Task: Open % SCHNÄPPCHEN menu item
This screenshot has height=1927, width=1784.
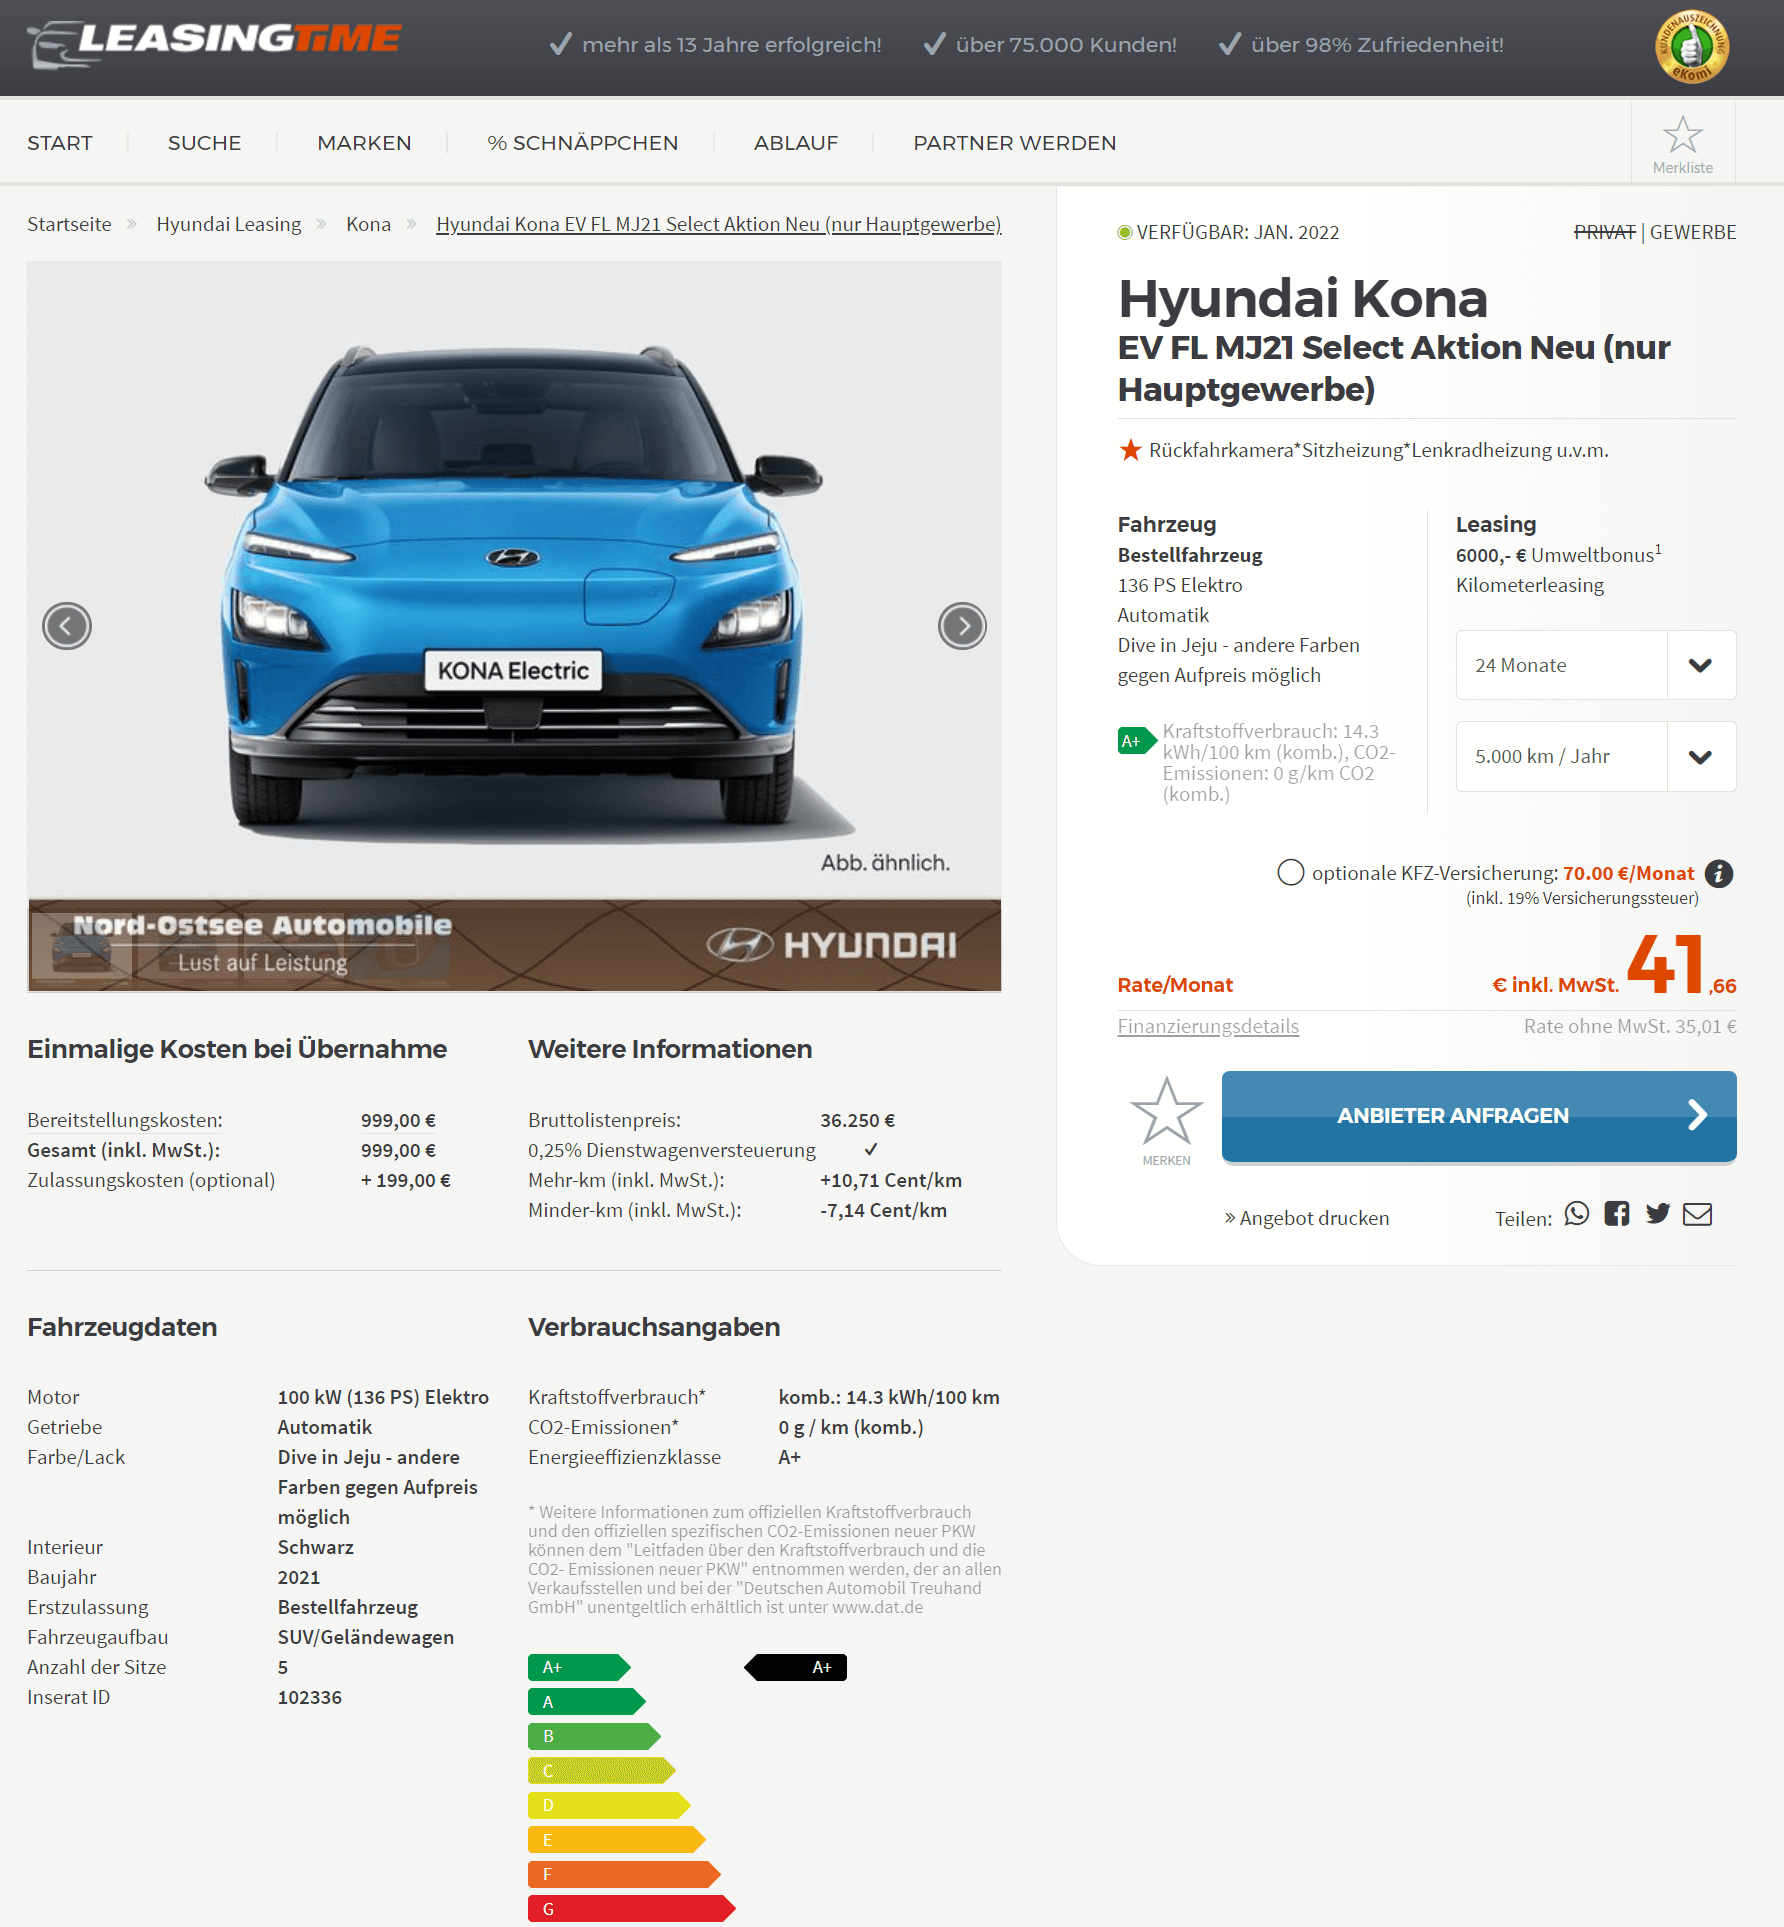Action: (583, 143)
